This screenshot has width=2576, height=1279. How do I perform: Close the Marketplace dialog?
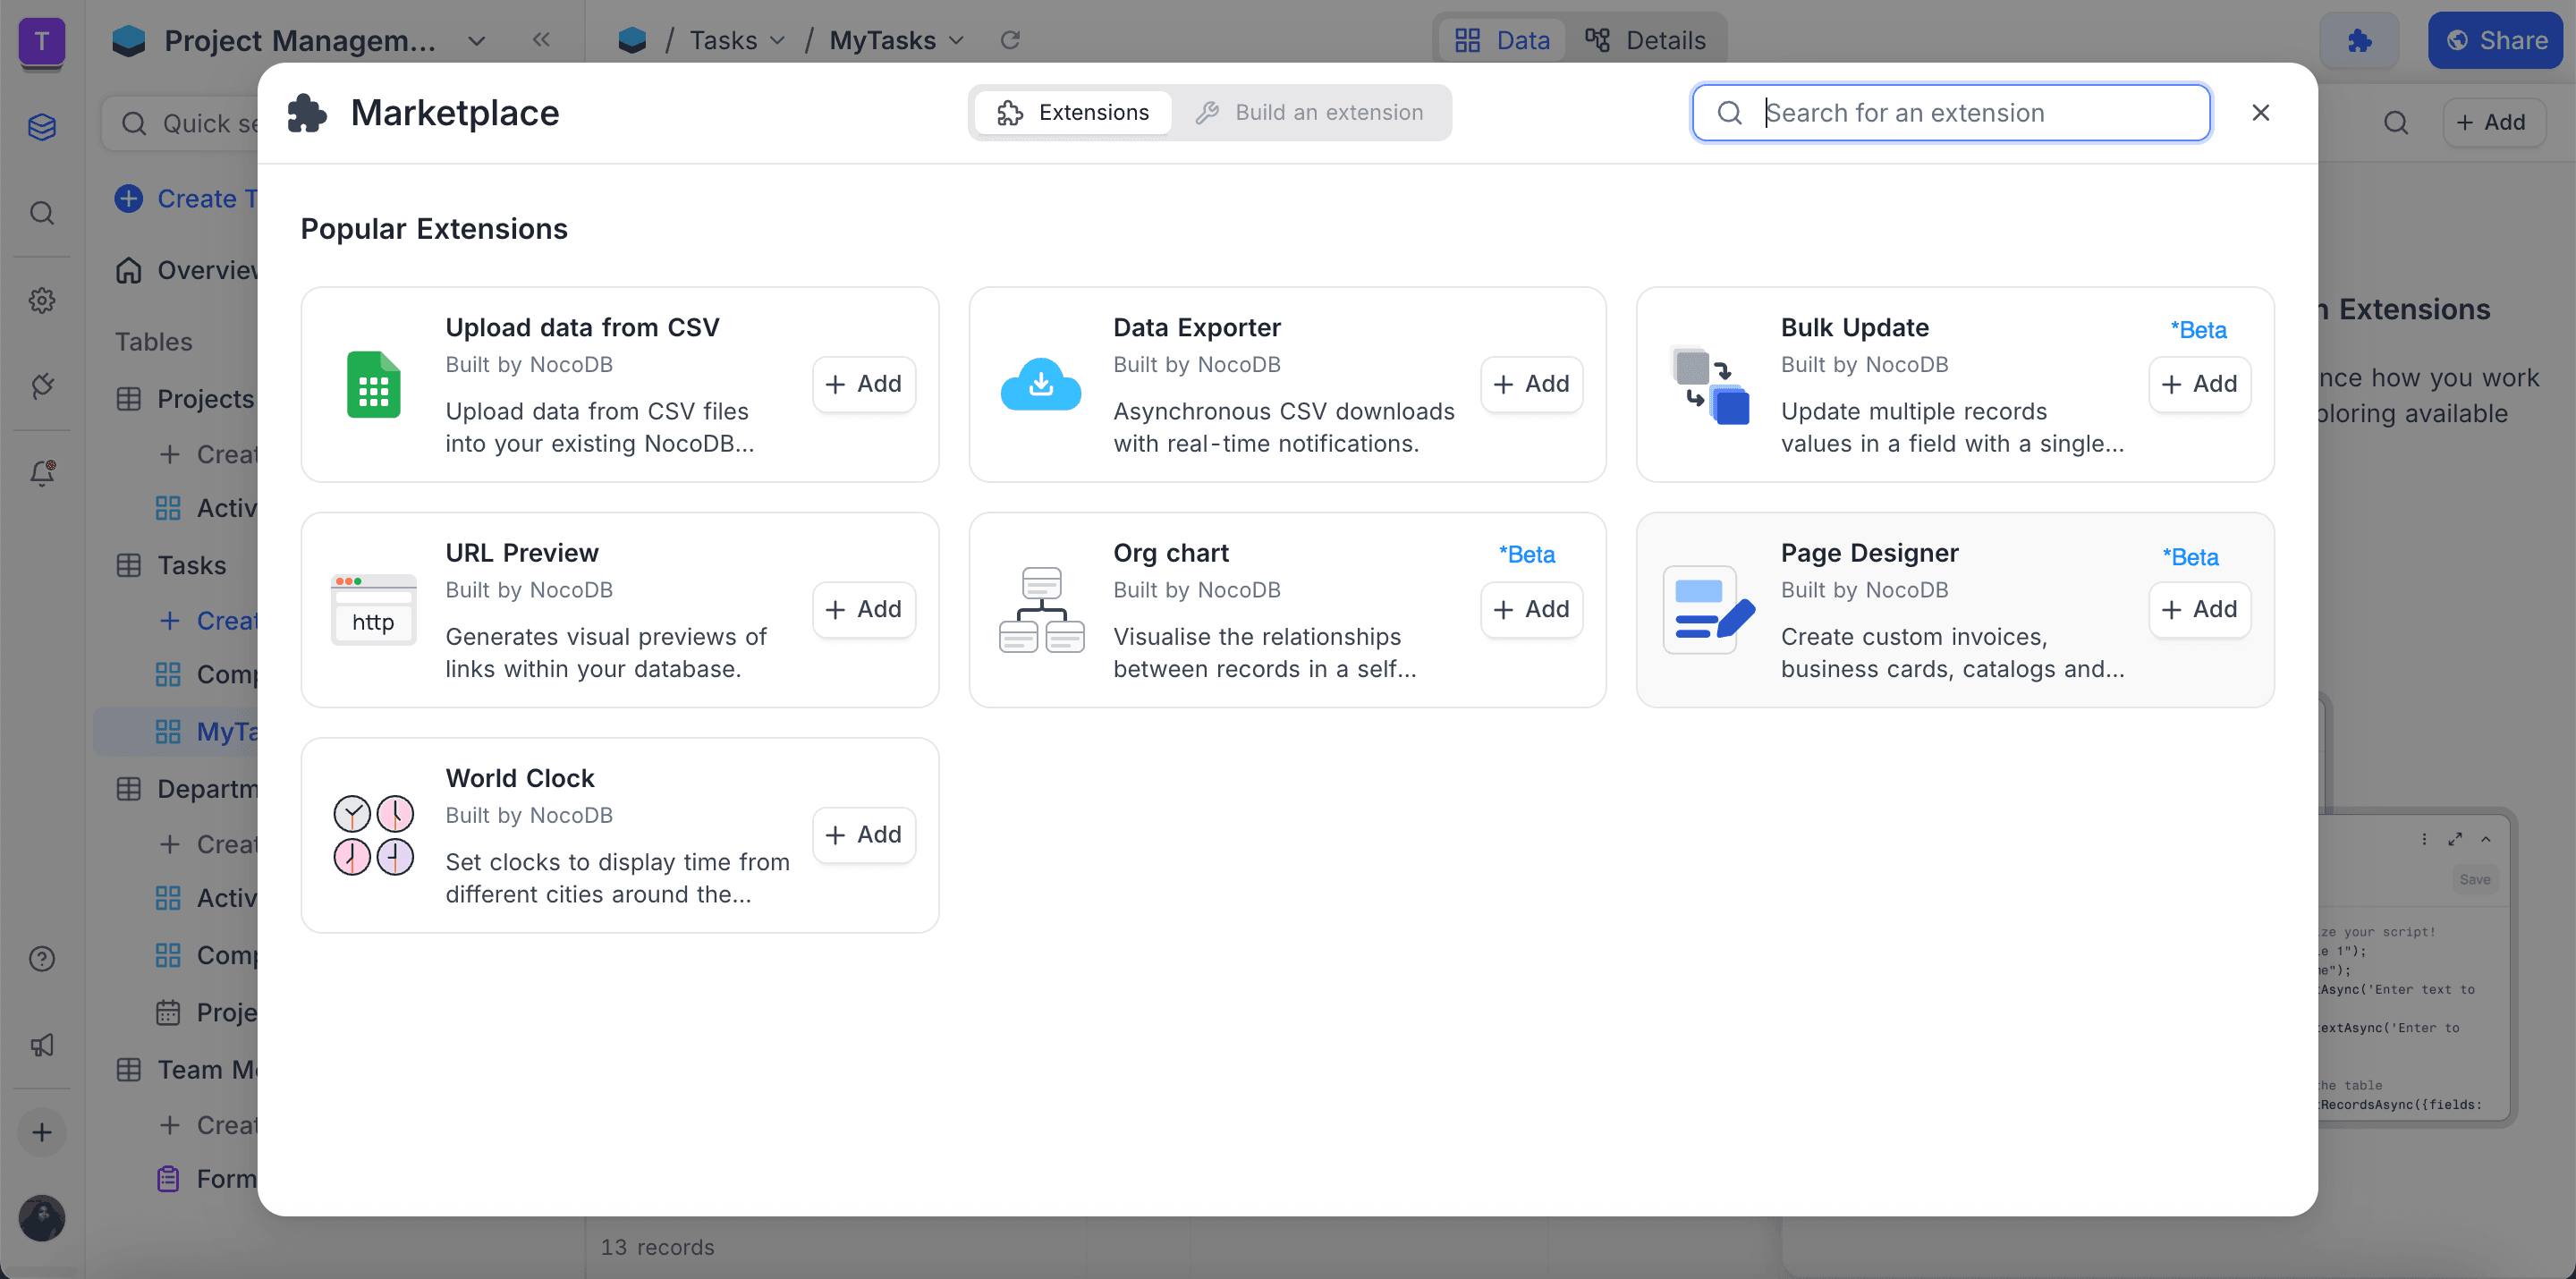2260,113
